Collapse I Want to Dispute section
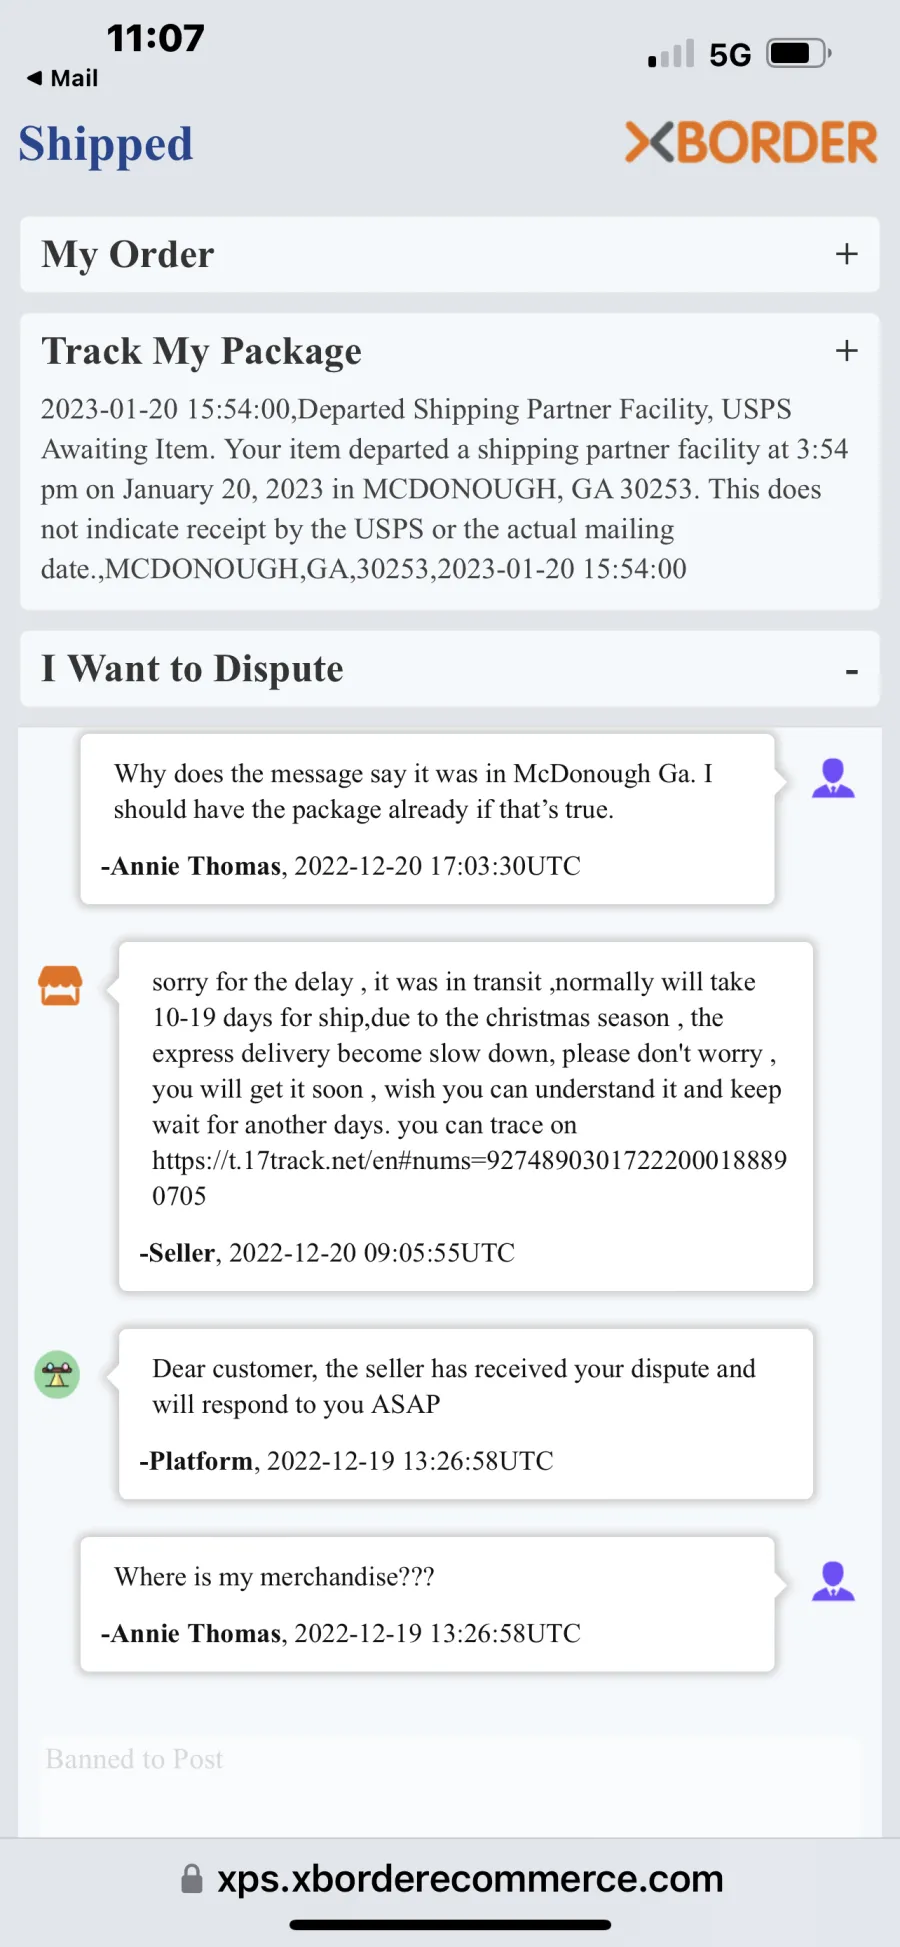 [851, 672]
